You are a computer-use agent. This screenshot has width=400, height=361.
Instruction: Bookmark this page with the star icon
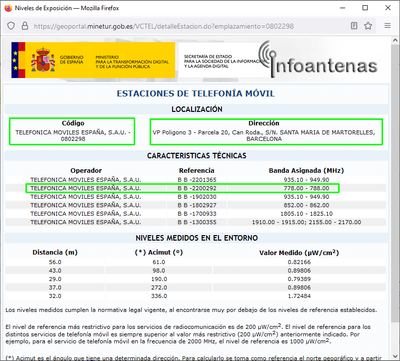click(368, 26)
